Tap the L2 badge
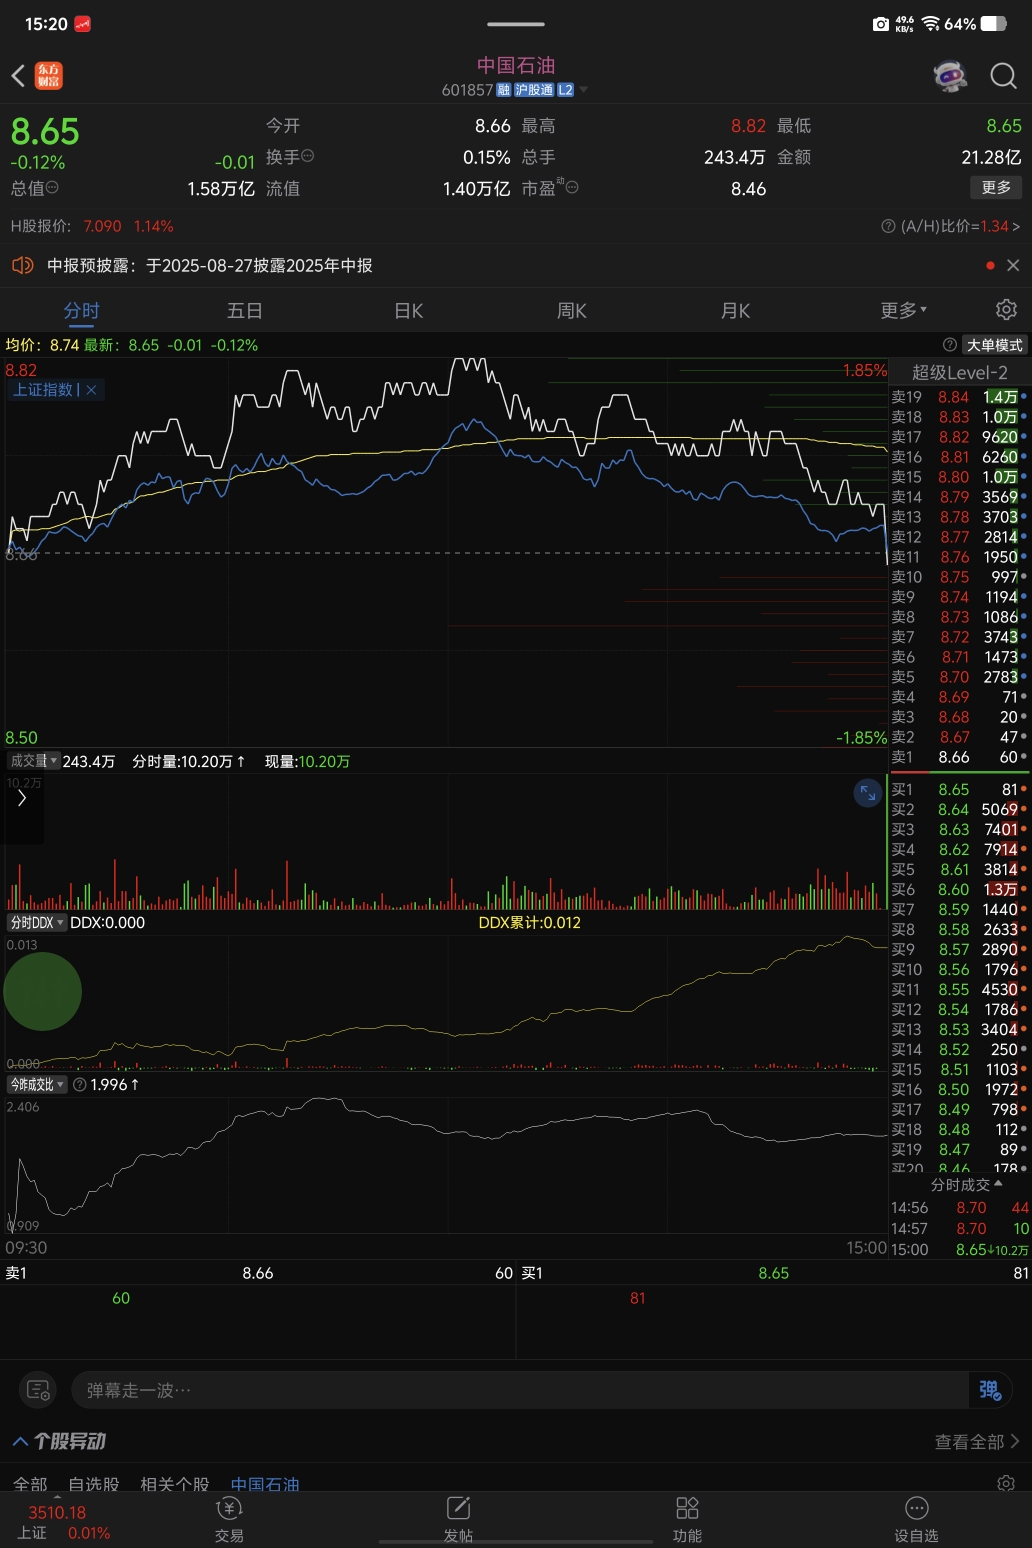This screenshot has width=1032, height=1548. coord(566,90)
